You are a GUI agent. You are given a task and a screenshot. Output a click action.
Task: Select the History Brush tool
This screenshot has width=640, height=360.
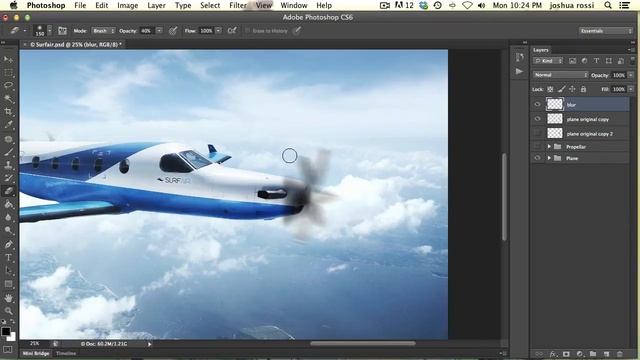click(8, 178)
